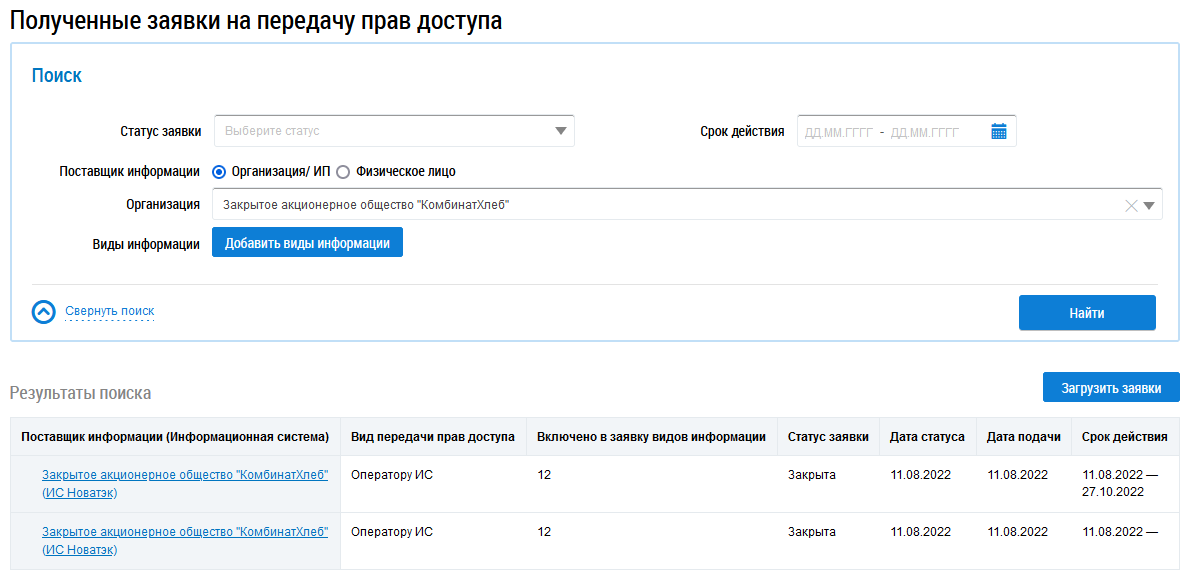Clear the selected organization with X icon

[x=1131, y=206]
